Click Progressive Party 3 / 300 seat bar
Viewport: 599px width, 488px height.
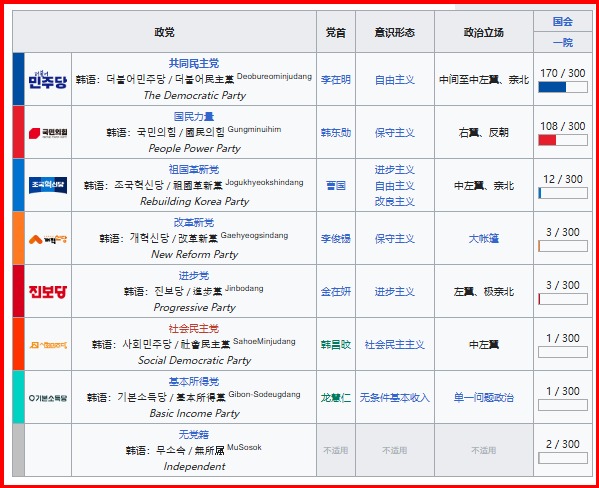pos(563,299)
